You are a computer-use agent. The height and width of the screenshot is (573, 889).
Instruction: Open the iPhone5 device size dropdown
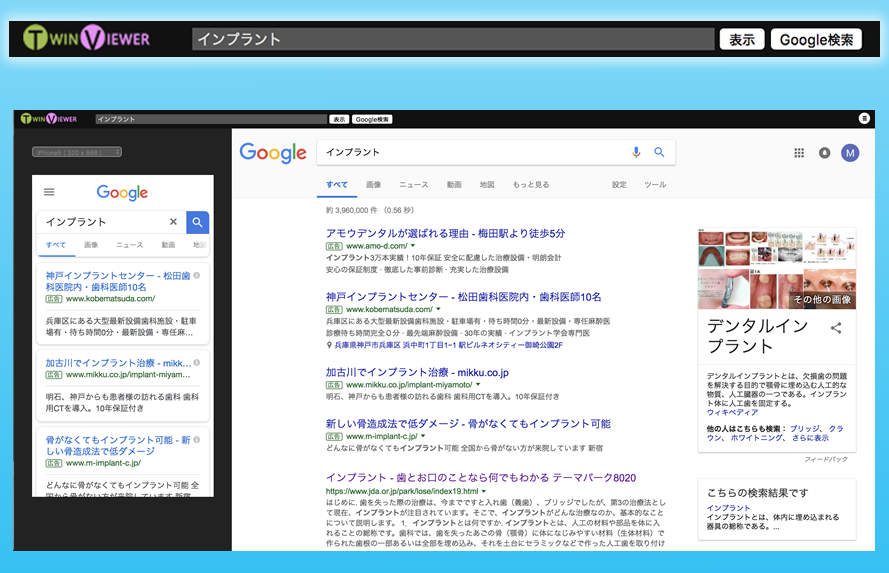coord(77,152)
